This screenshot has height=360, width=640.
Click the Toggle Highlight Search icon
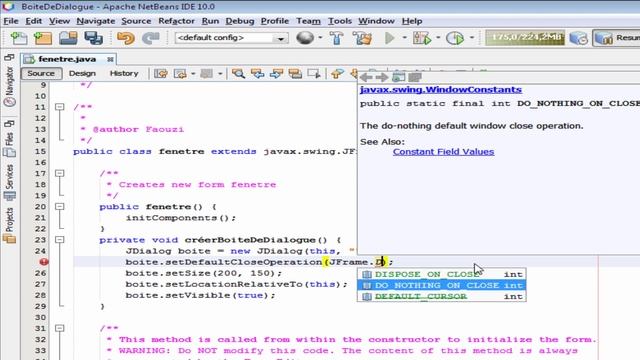point(295,73)
